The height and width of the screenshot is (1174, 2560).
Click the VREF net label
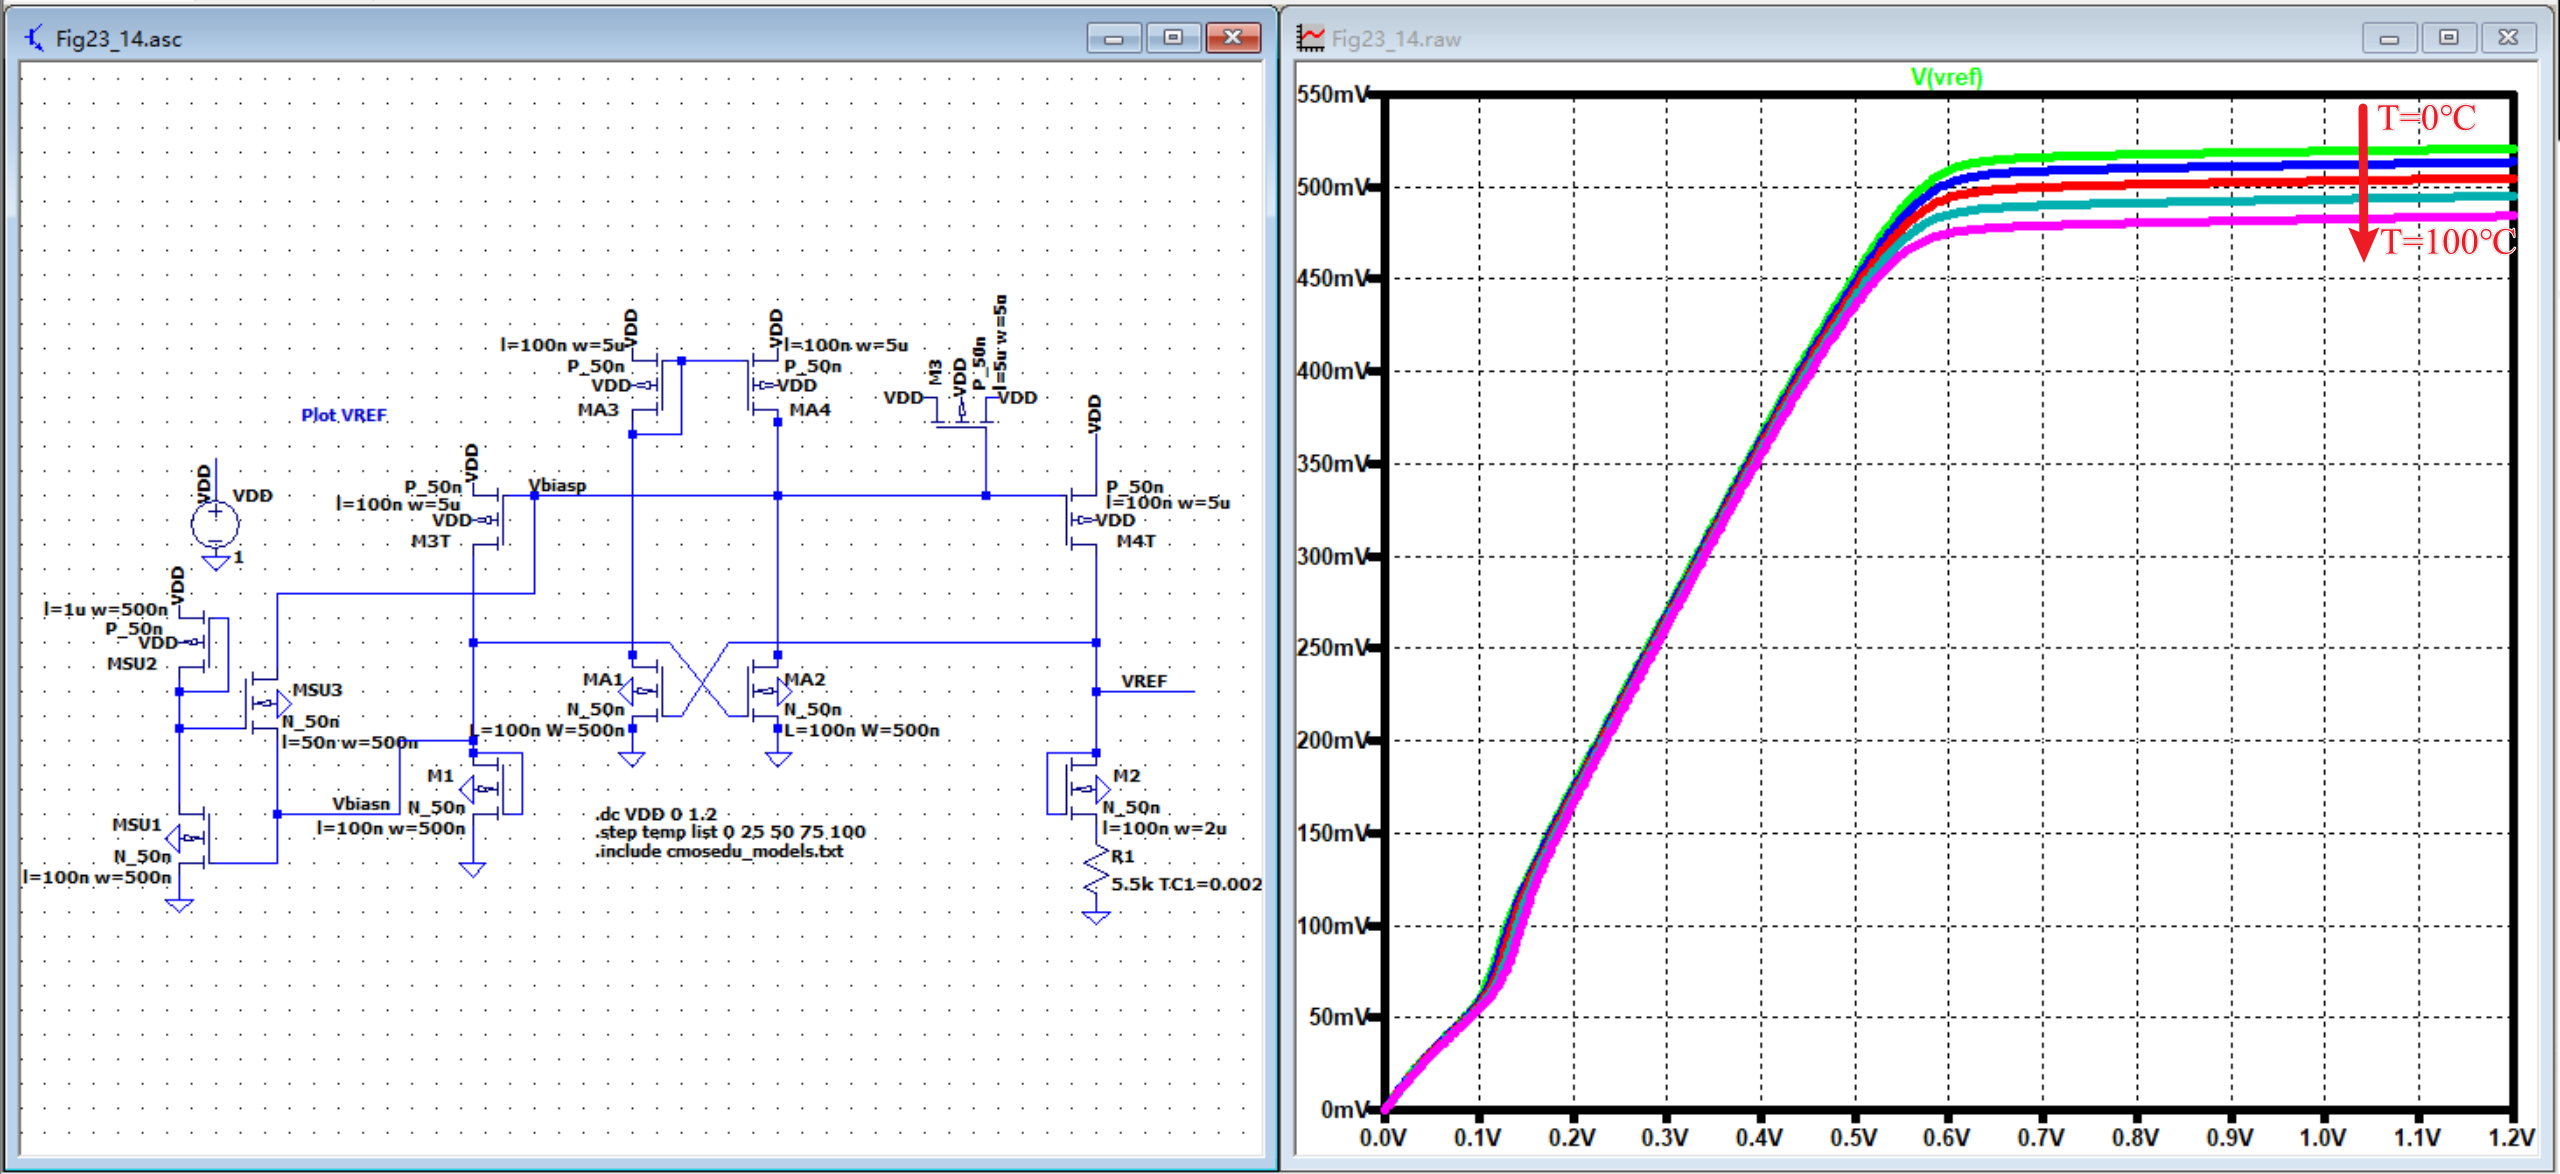[x=1145, y=680]
